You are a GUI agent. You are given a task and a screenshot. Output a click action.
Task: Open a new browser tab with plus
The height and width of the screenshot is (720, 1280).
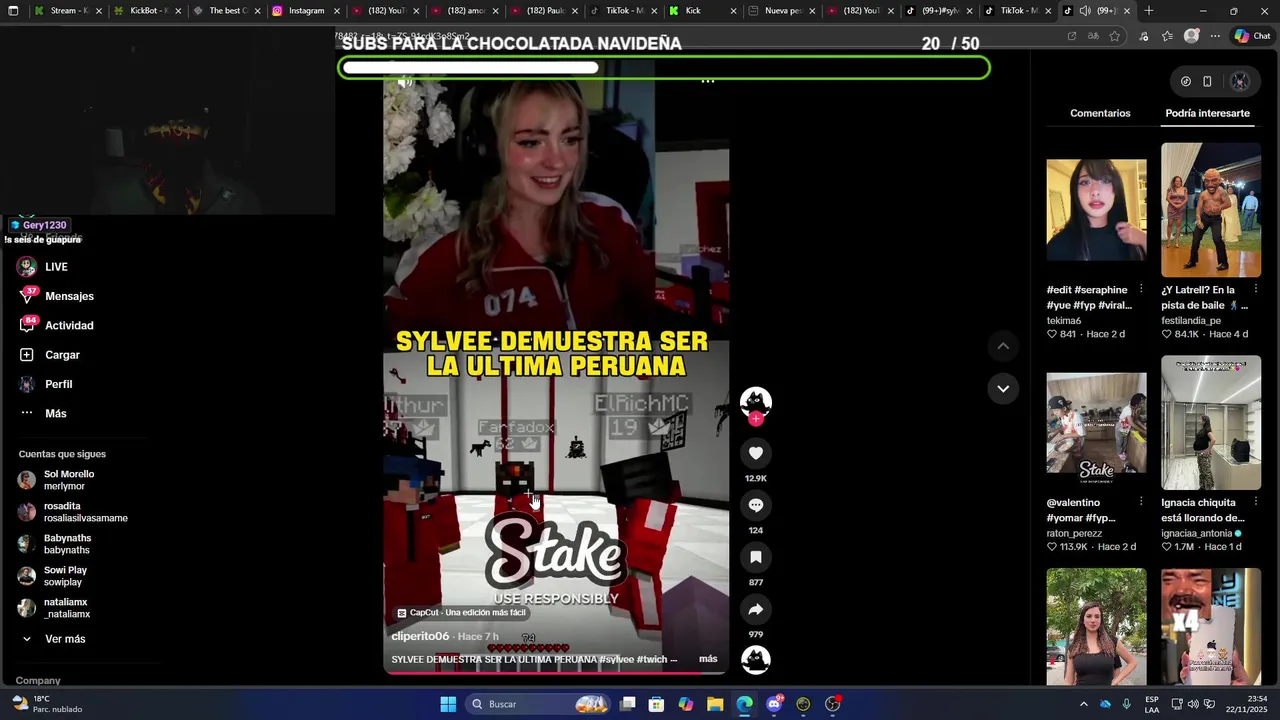coord(1149,11)
